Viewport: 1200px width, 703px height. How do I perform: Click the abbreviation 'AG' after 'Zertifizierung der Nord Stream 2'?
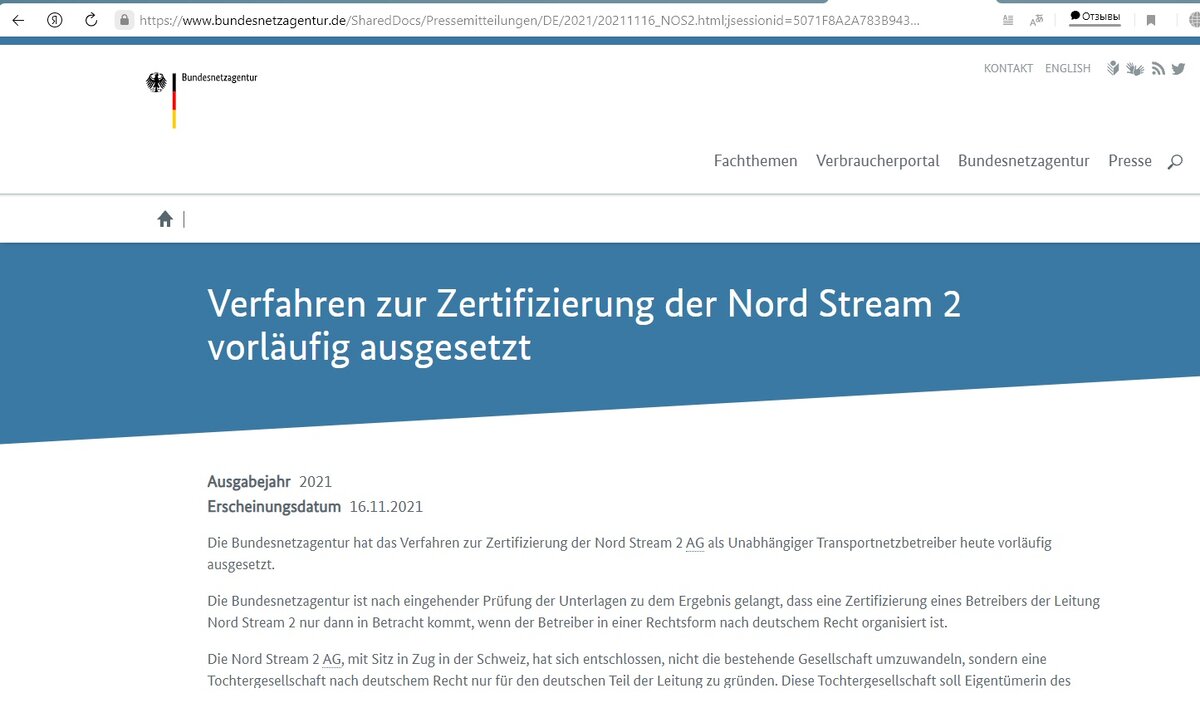(x=695, y=543)
